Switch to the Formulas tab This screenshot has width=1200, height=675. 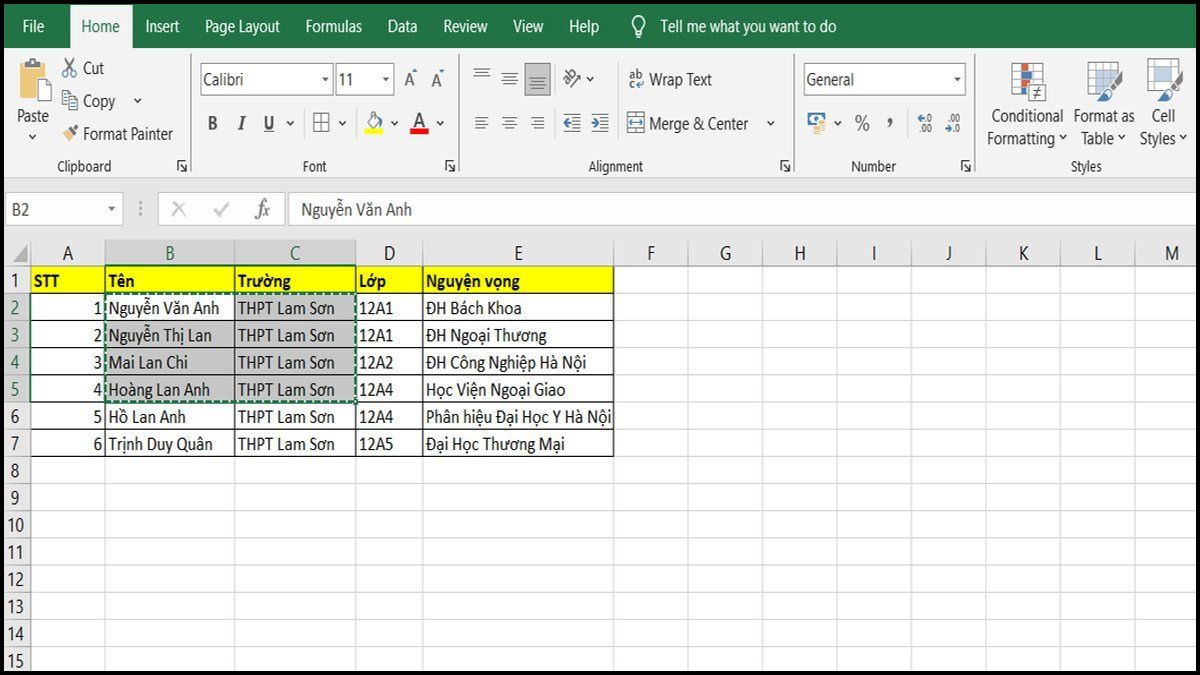[x=334, y=27]
